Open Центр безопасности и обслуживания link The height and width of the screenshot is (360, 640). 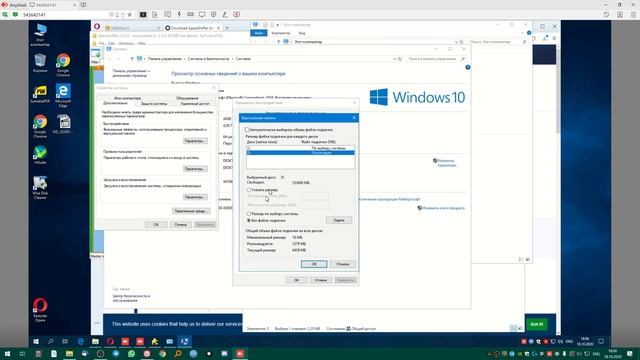pyautogui.click(x=131, y=298)
